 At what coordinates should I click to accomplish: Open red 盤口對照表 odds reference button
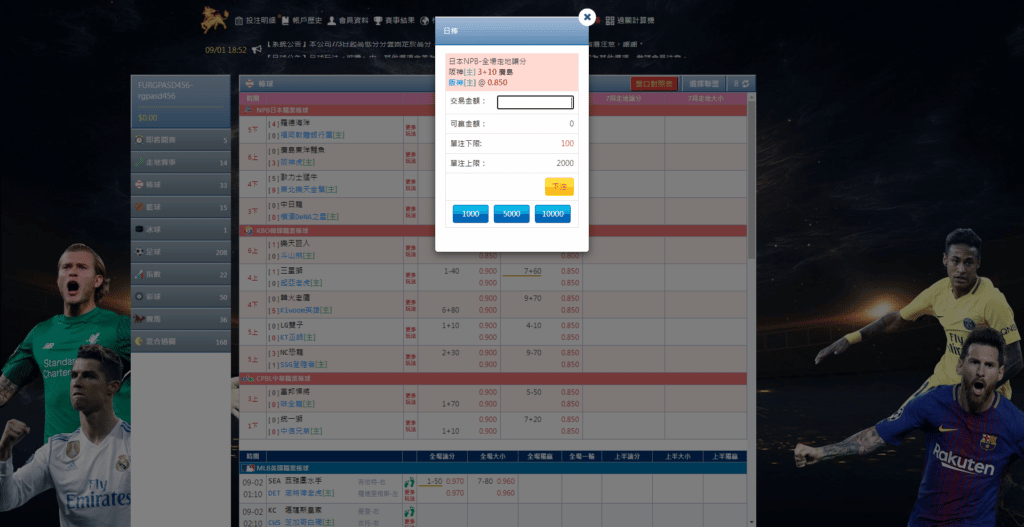[654, 84]
